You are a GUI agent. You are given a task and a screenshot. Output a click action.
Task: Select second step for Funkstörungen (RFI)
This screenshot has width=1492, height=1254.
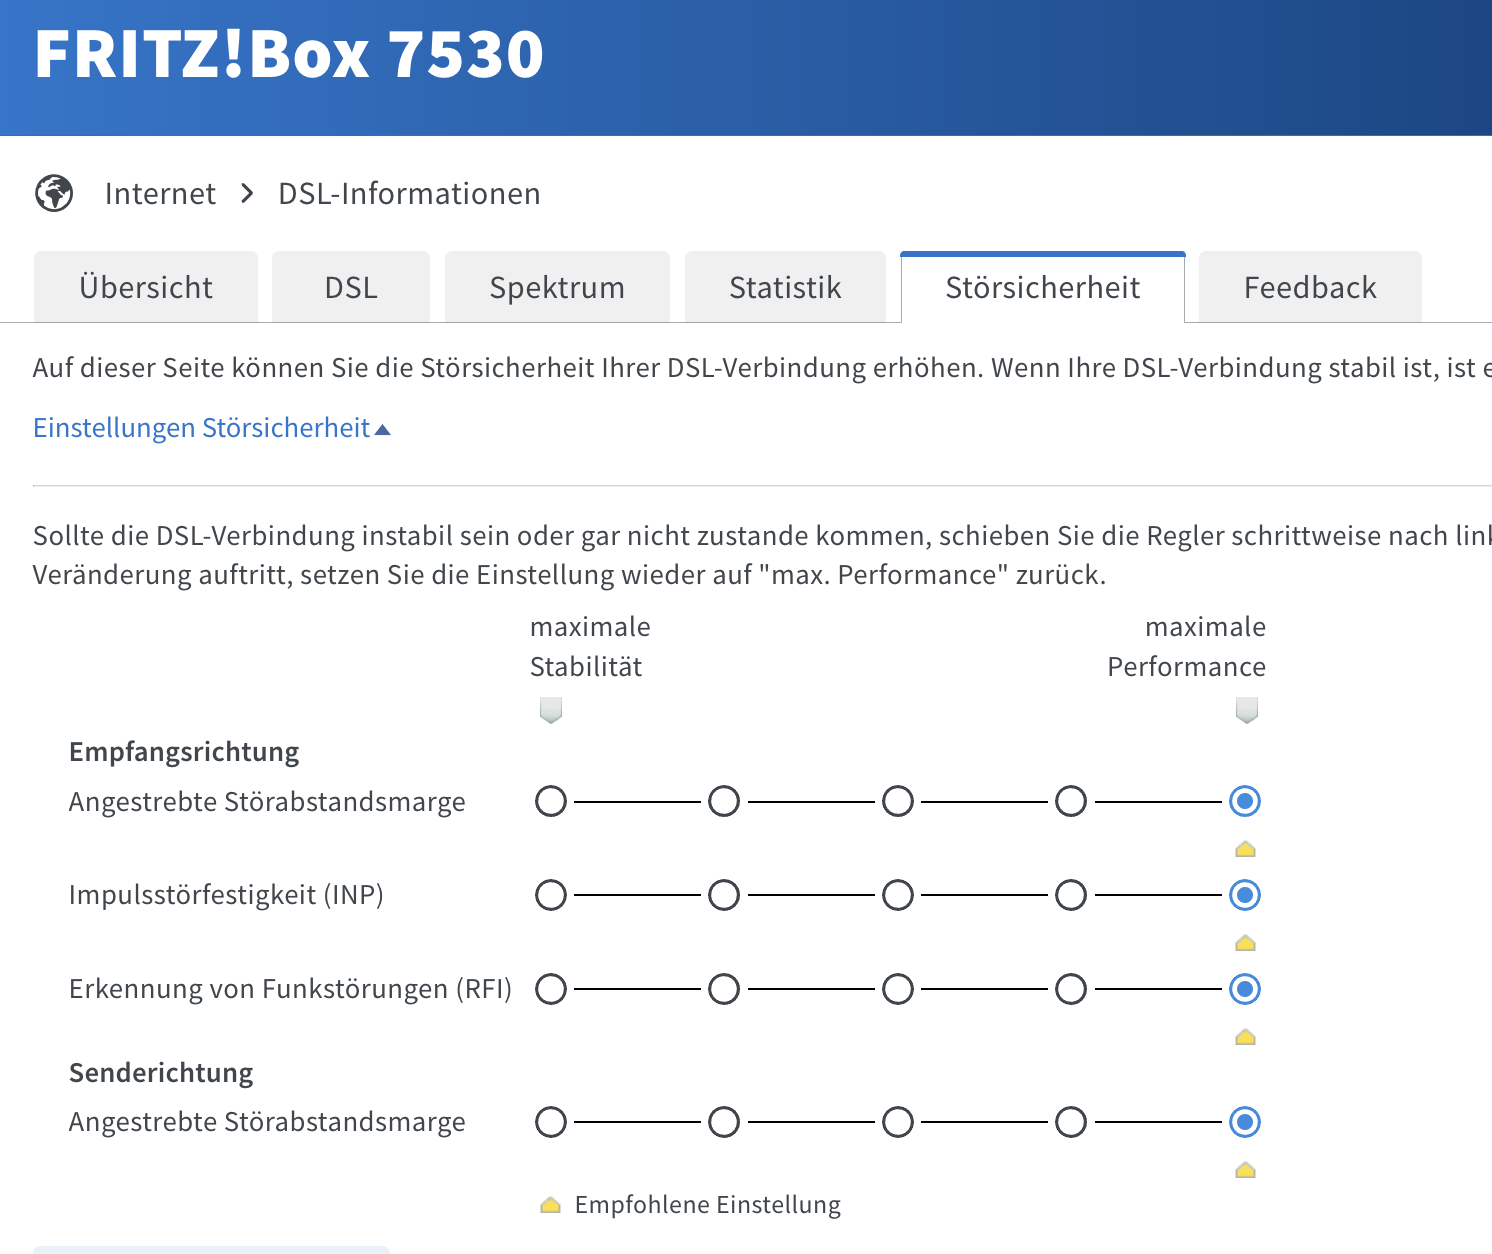coord(724,989)
